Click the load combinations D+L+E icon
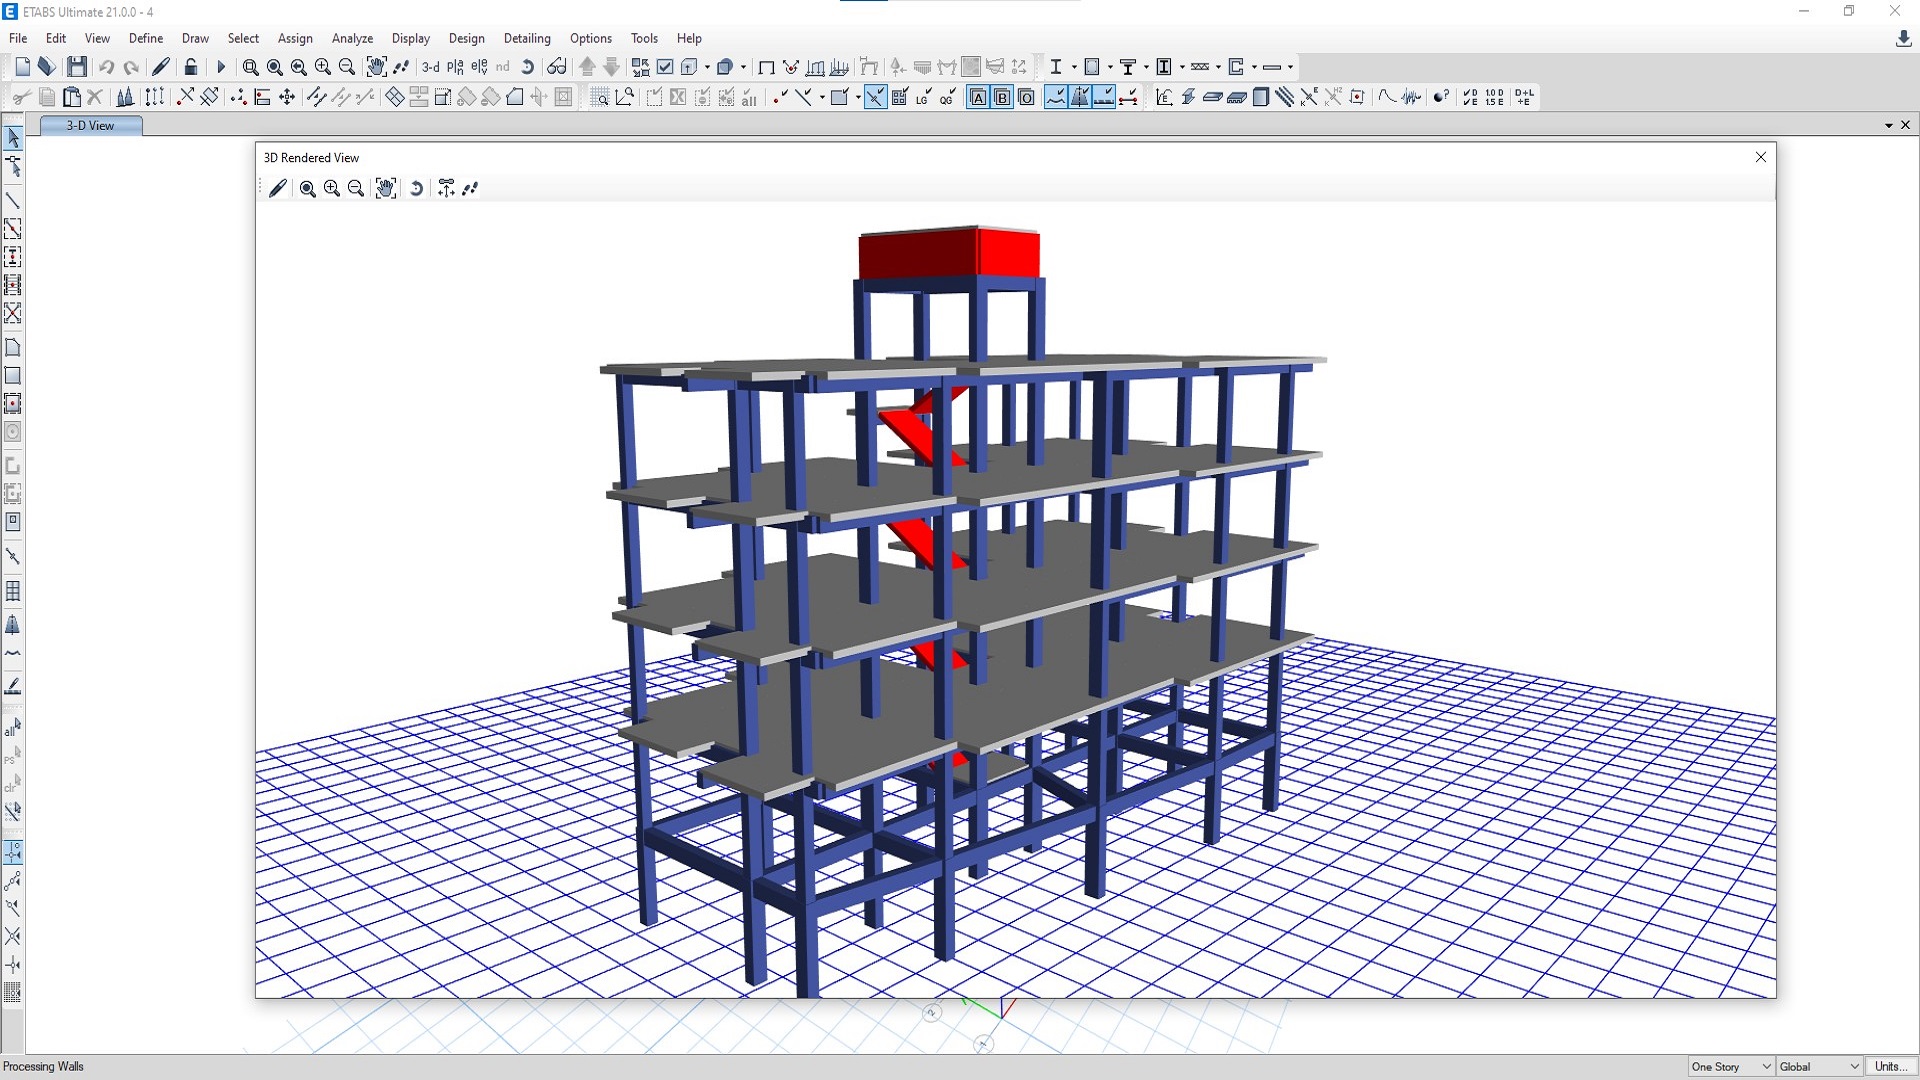This screenshot has height=1080, width=1920. pyautogui.click(x=1524, y=97)
